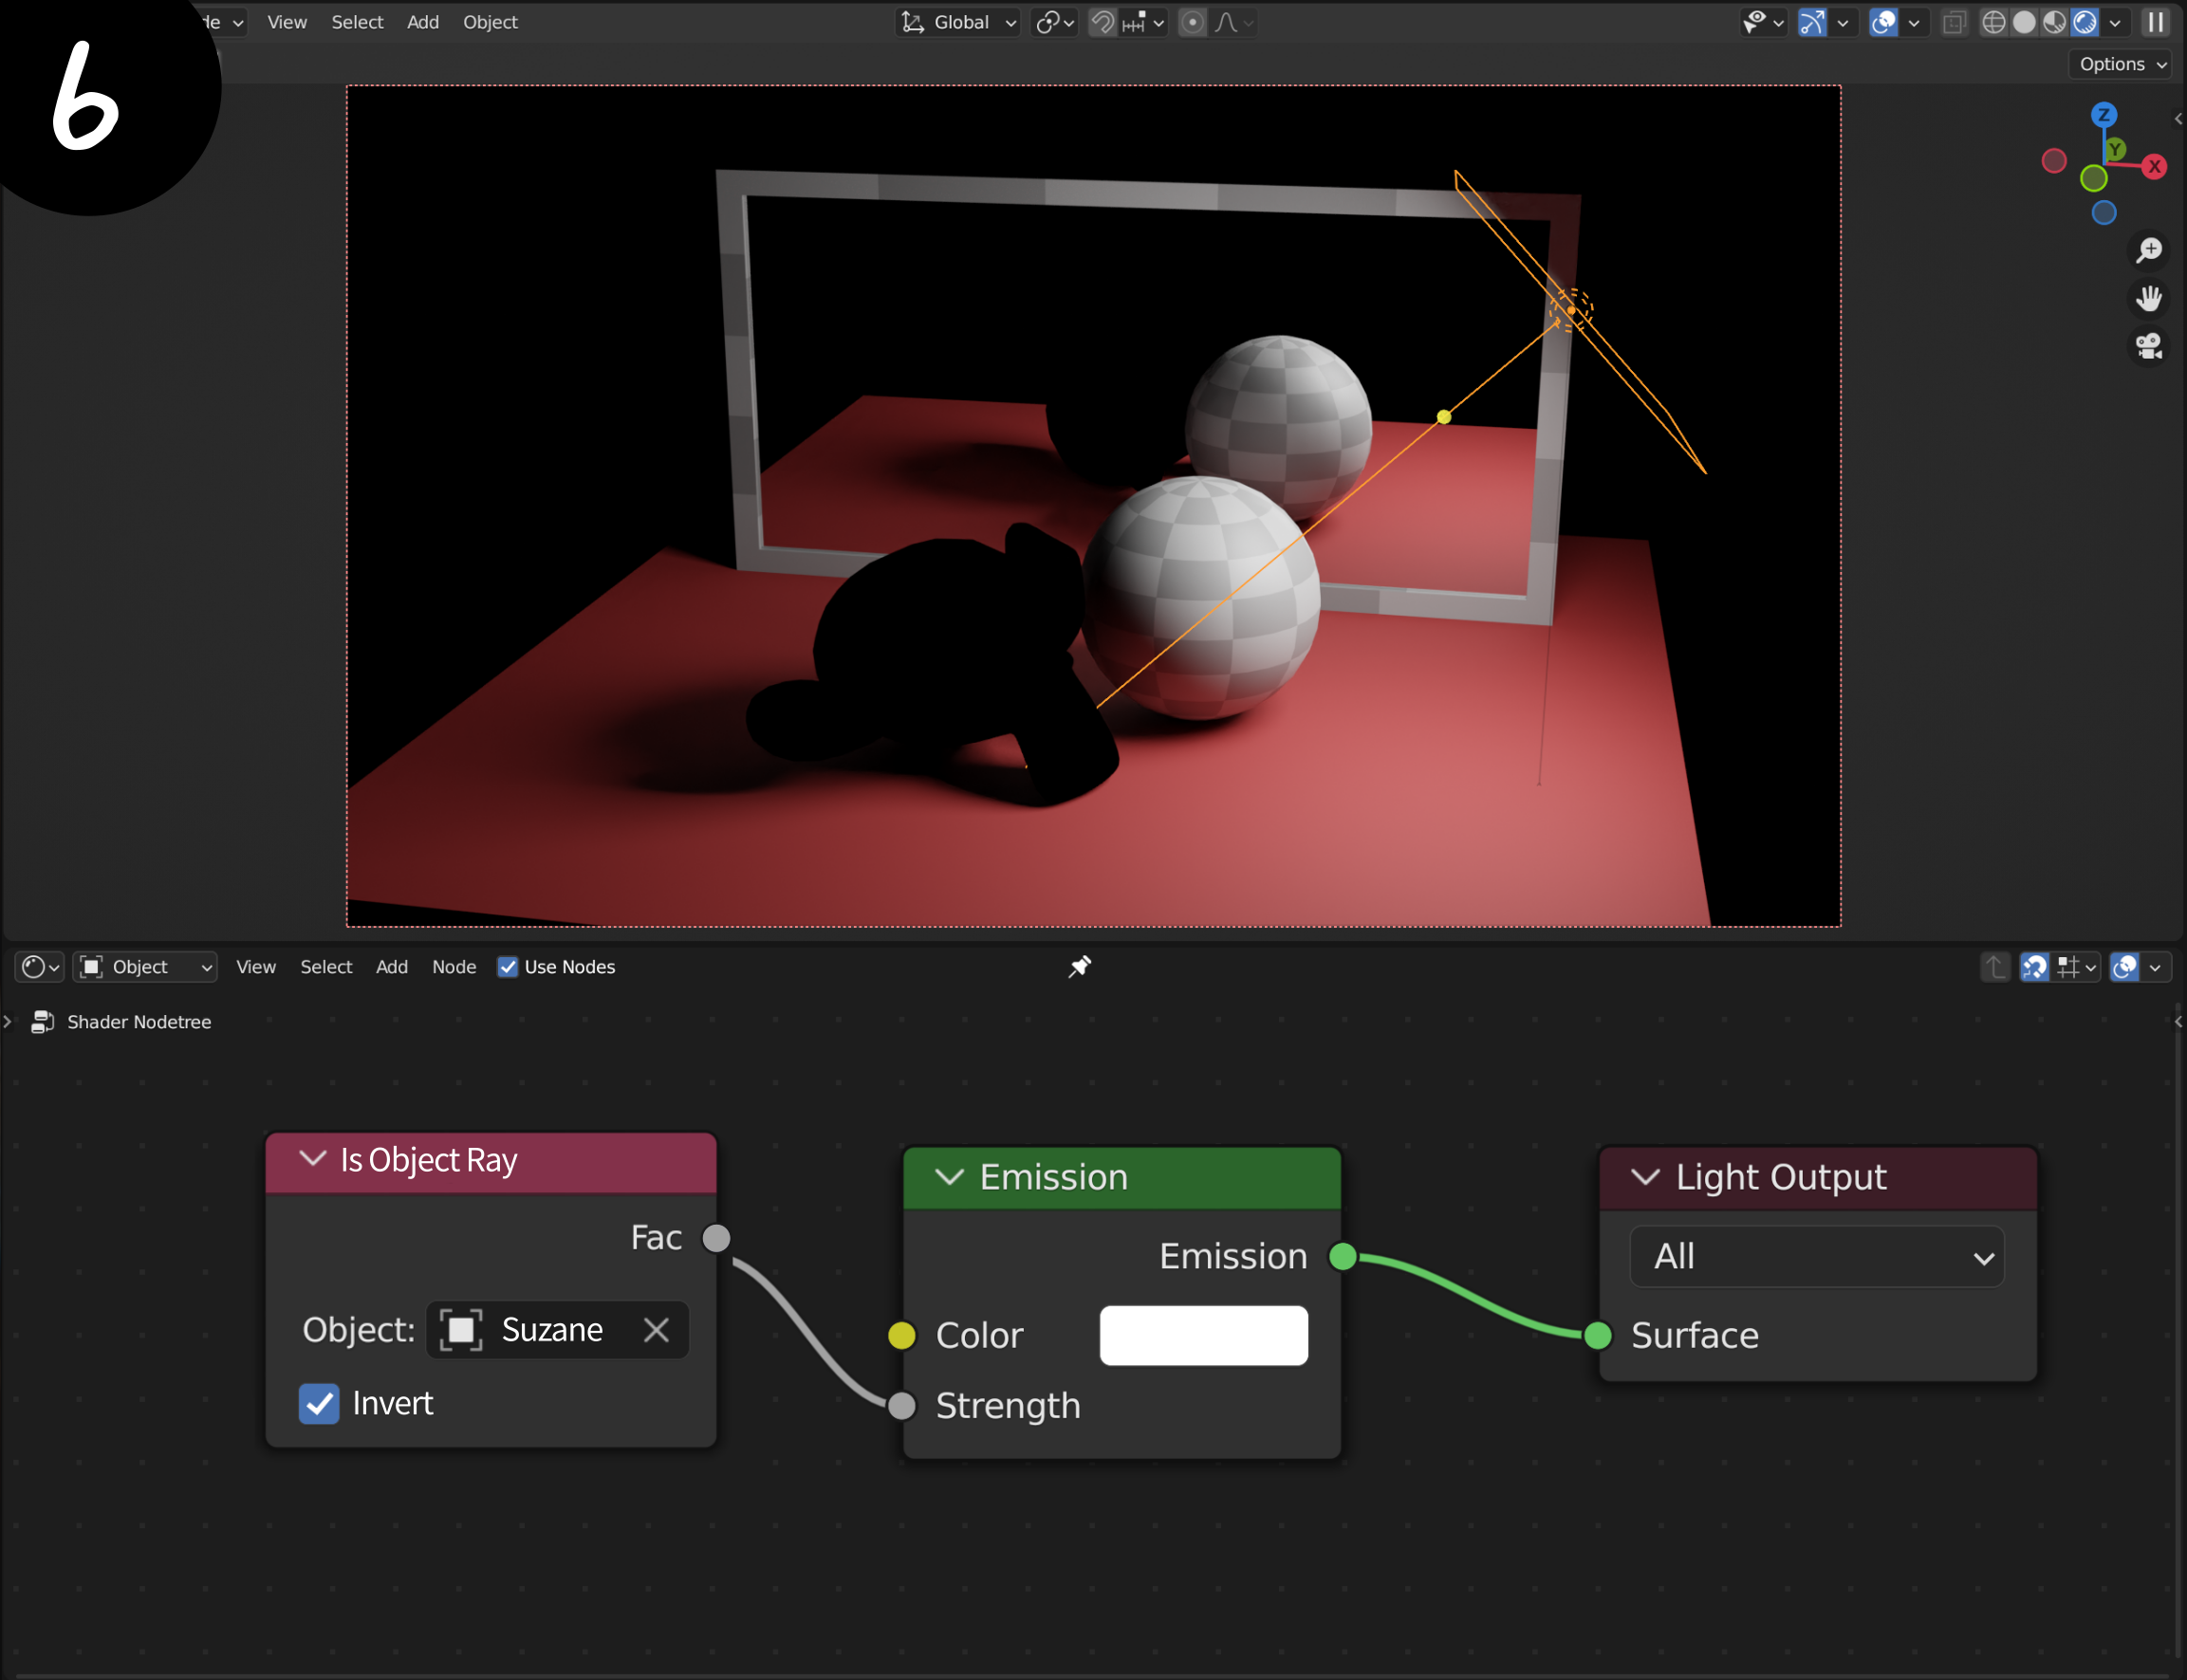The width and height of the screenshot is (2187, 1680).
Task: Click the white Emission Color swatch
Action: pos(1204,1336)
